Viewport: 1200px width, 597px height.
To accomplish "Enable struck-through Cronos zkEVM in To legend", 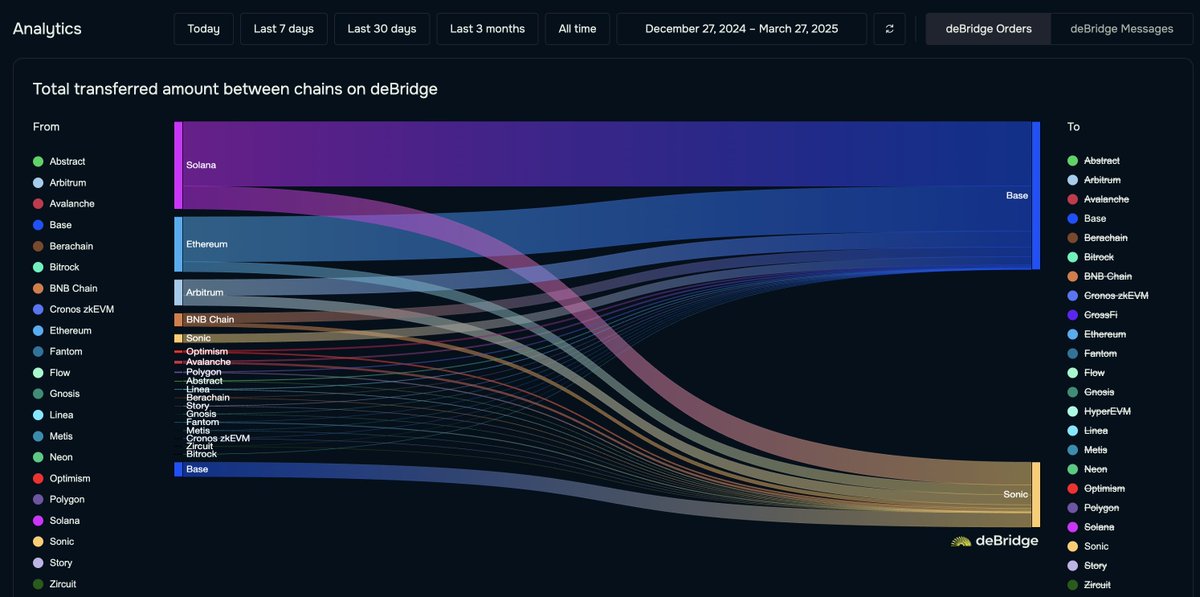I will (x=1108, y=296).
